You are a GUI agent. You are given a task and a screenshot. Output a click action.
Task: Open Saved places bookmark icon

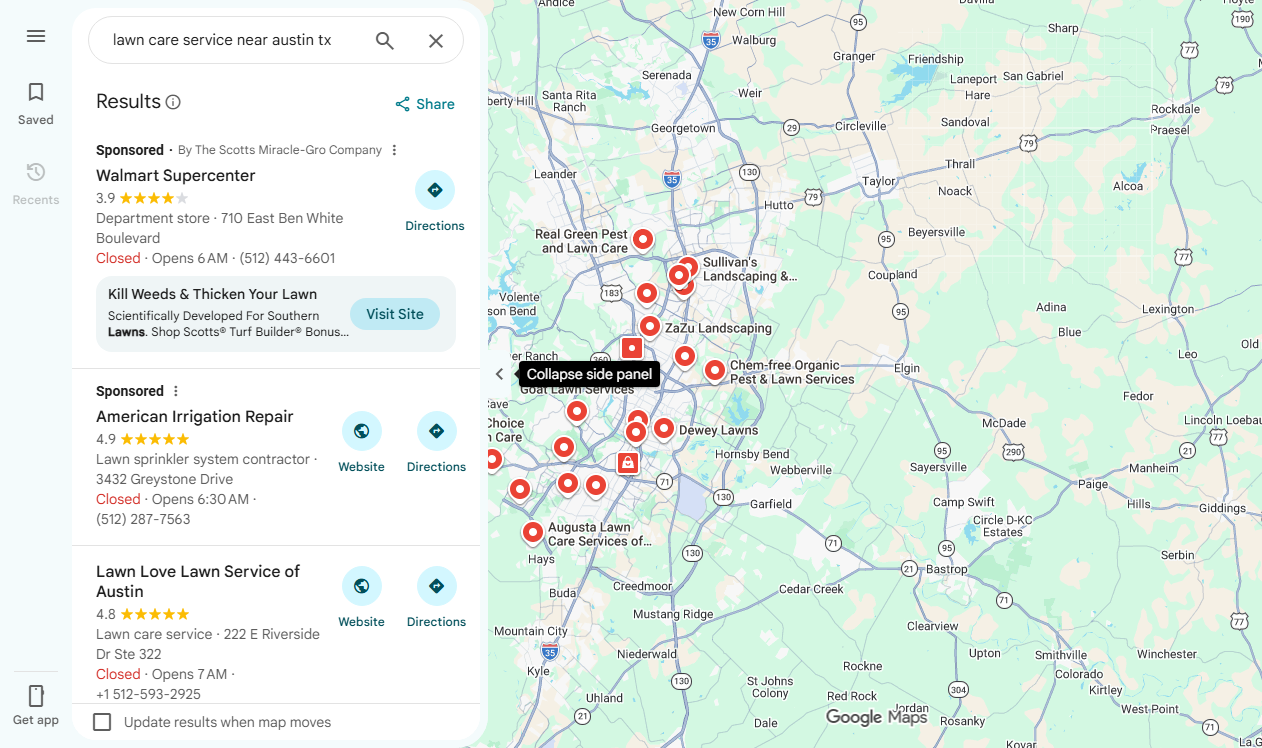tap(36, 93)
